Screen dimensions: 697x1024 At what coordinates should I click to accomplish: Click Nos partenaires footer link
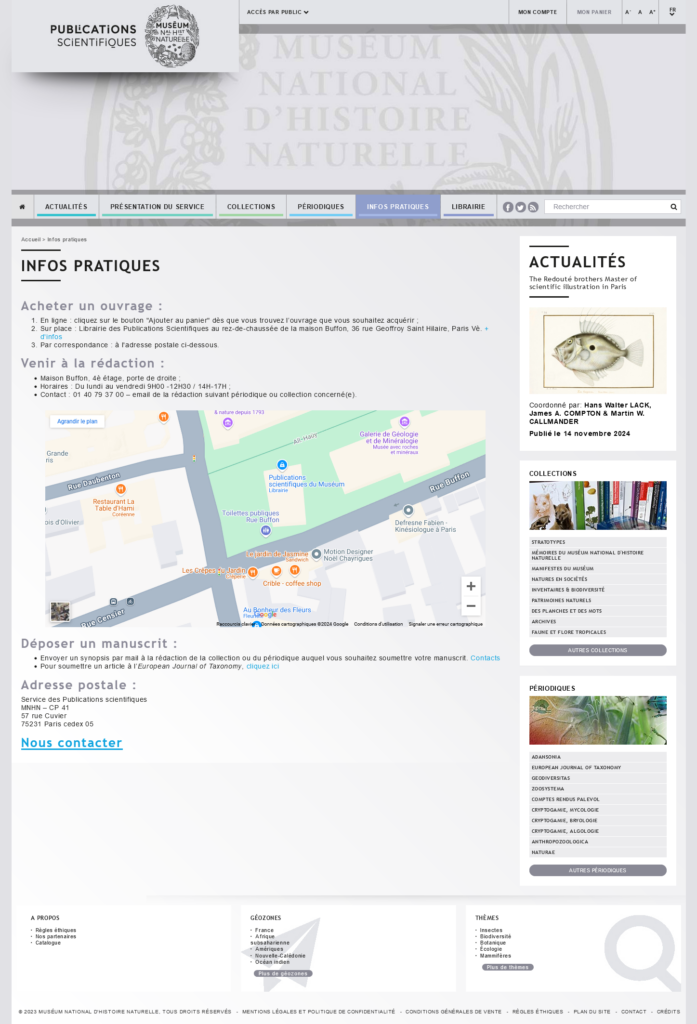[56, 936]
